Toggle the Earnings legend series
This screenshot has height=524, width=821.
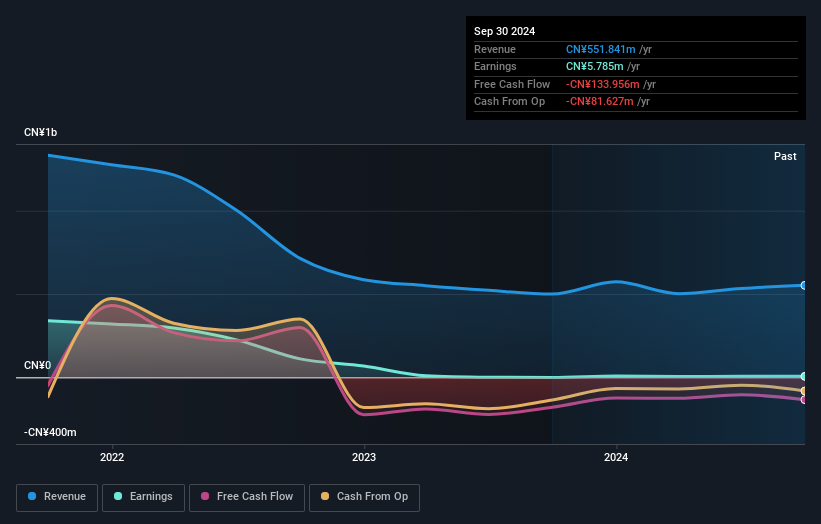(x=143, y=497)
